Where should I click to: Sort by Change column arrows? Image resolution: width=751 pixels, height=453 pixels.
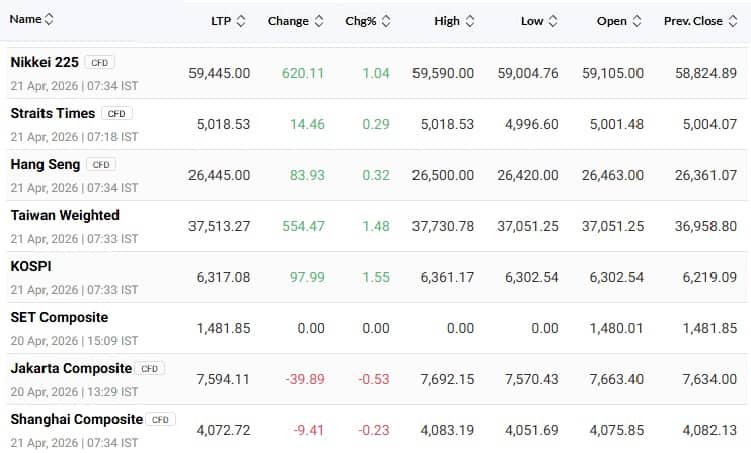click(x=319, y=21)
